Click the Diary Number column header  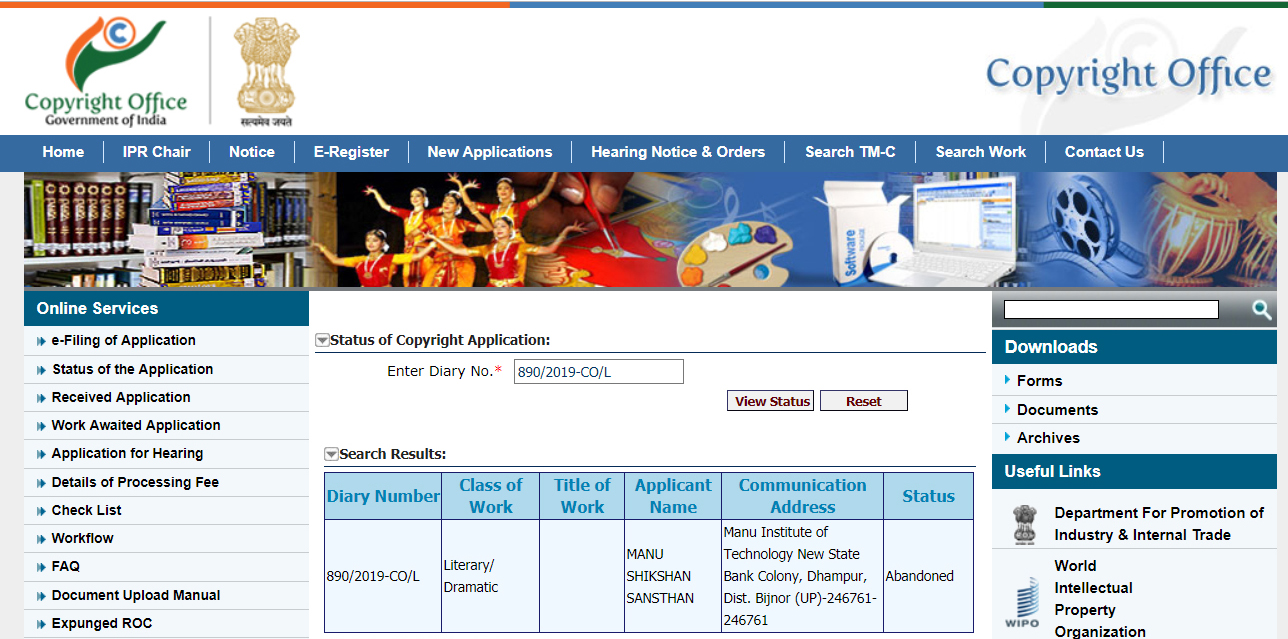[383, 496]
